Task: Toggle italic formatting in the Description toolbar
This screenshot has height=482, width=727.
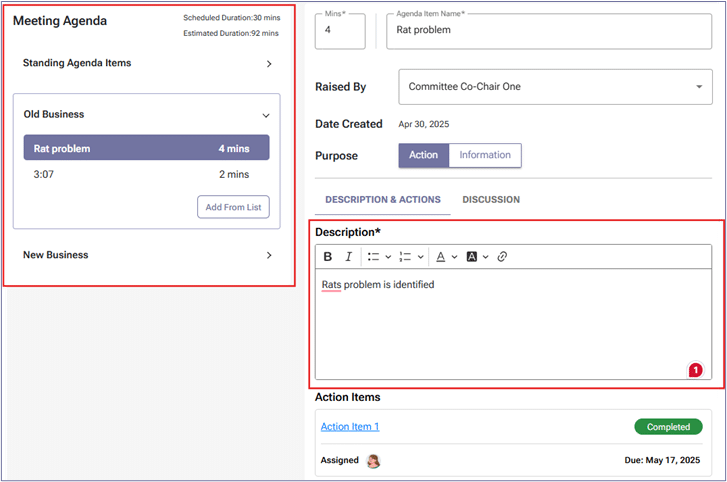Action: pyautogui.click(x=348, y=257)
